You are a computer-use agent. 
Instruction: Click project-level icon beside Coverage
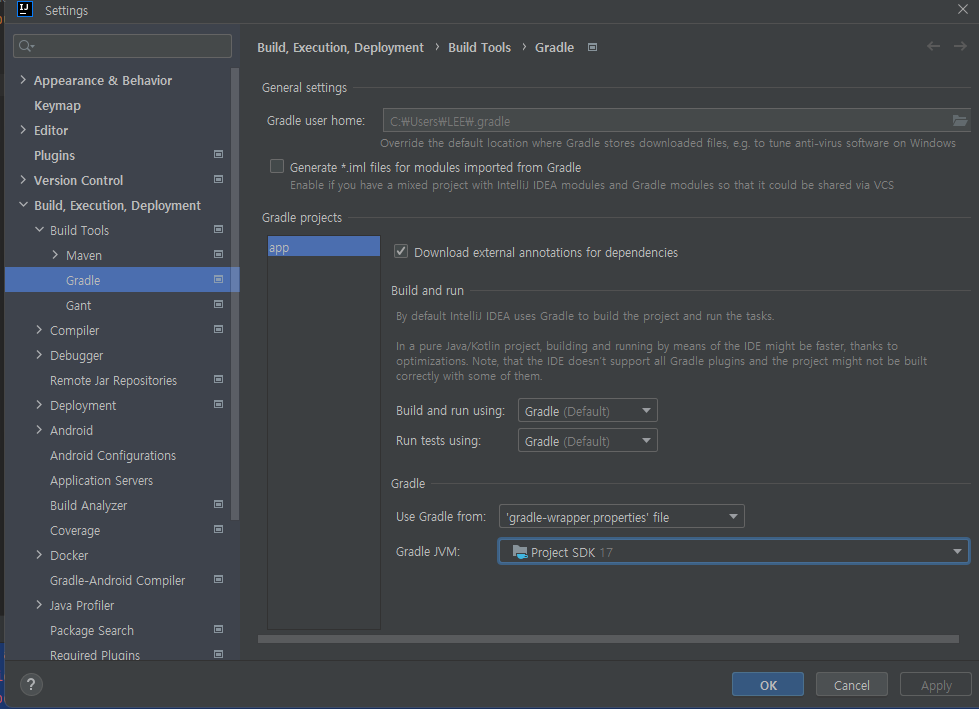219,529
